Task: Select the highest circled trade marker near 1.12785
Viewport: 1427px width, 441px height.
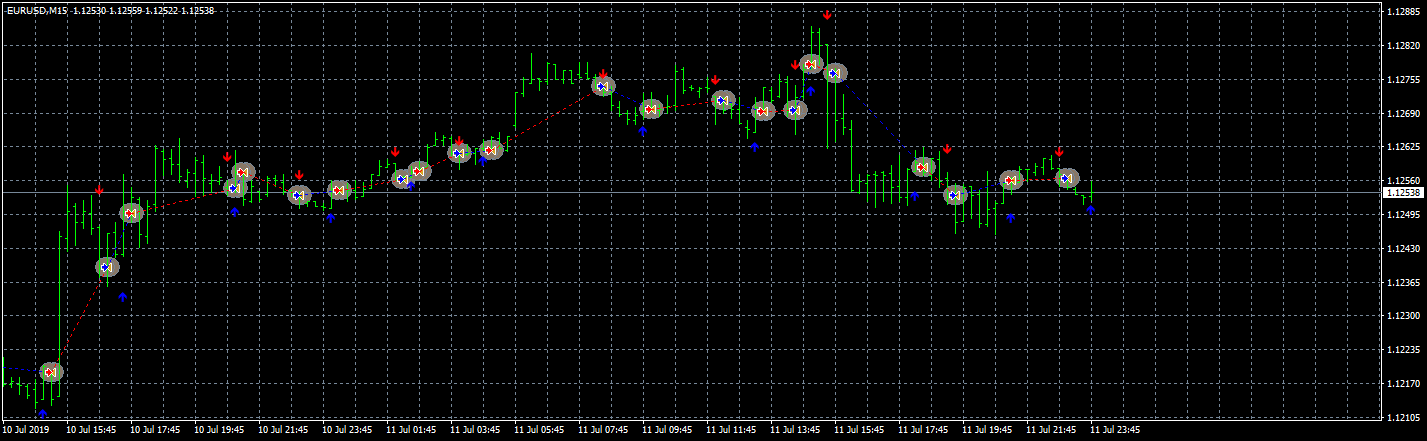Action: coord(811,64)
